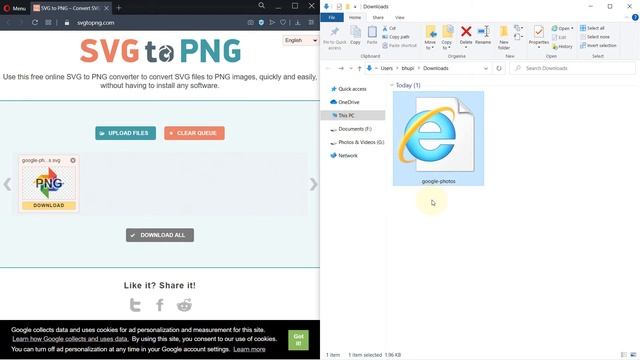Select OneDrive in navigation pane
This screenshot has height=360, width=640.
[344, 102]
